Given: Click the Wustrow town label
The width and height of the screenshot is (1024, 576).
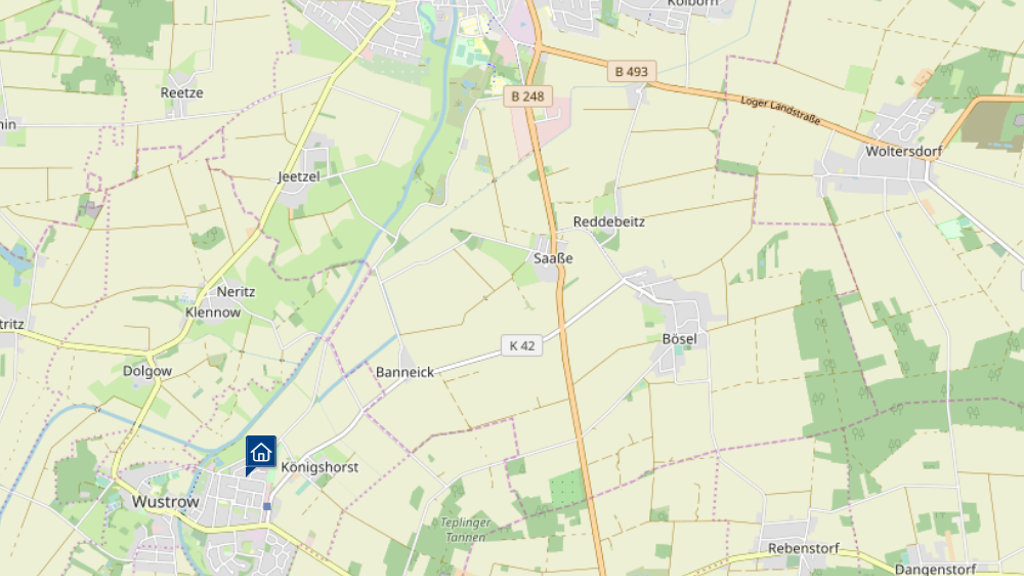Looking at the screenshot, I should click(x=165, y=502).
